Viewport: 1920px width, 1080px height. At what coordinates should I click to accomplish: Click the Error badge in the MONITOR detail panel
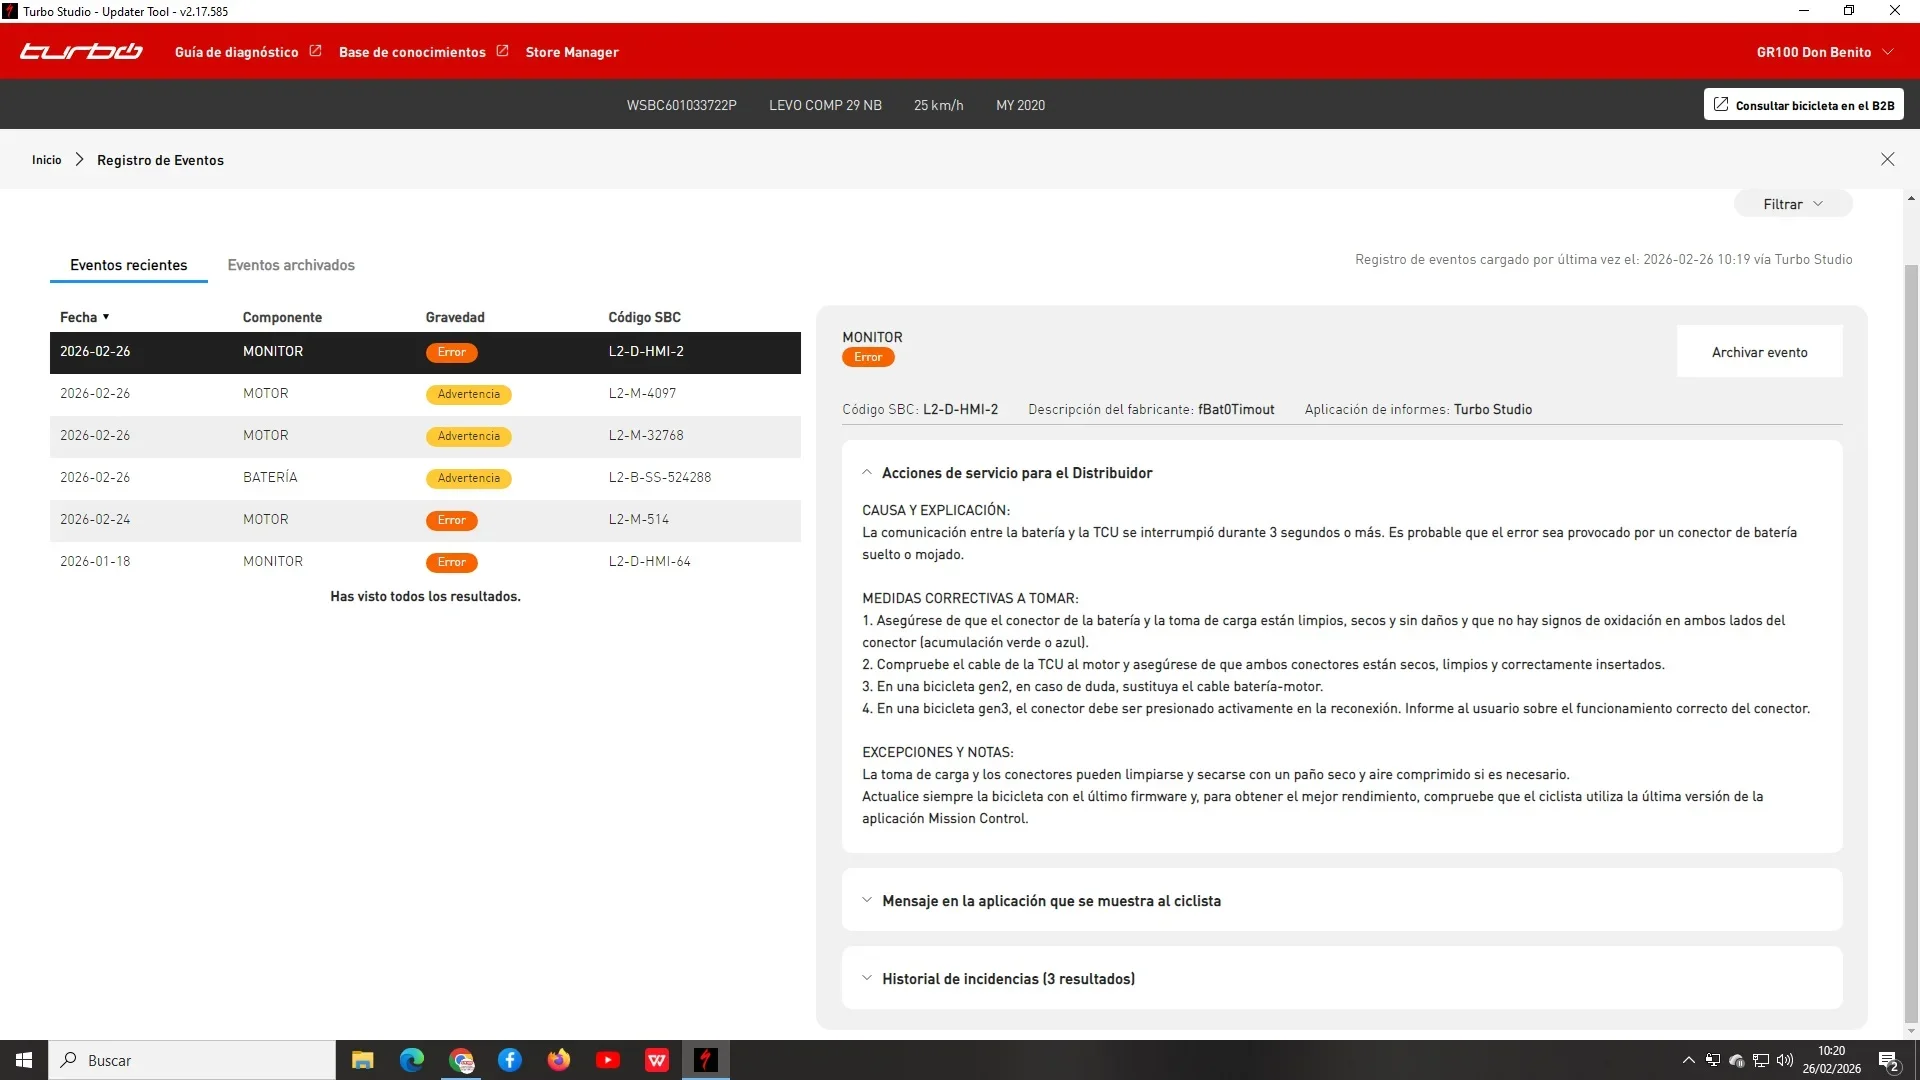point(868,357)
